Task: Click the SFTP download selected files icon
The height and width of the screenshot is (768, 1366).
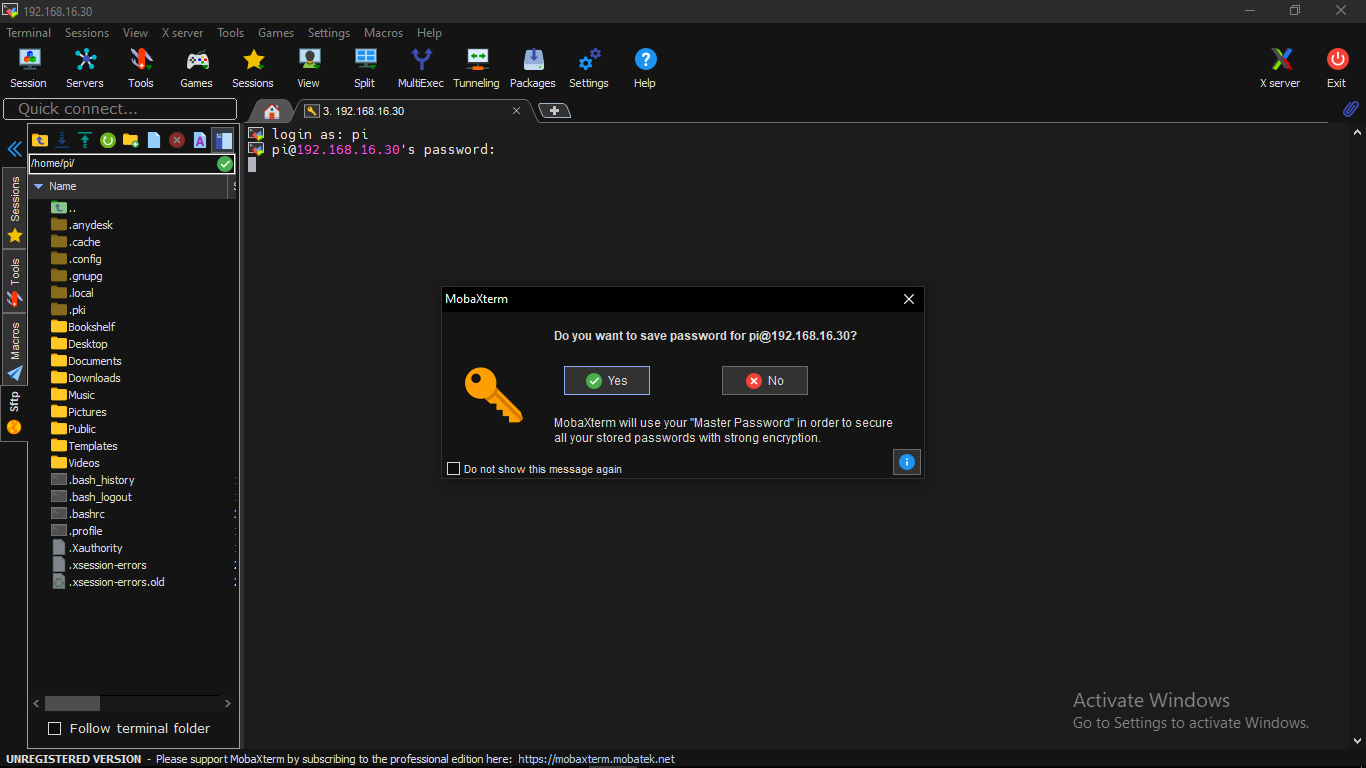Action: click(x=62, y=140)
